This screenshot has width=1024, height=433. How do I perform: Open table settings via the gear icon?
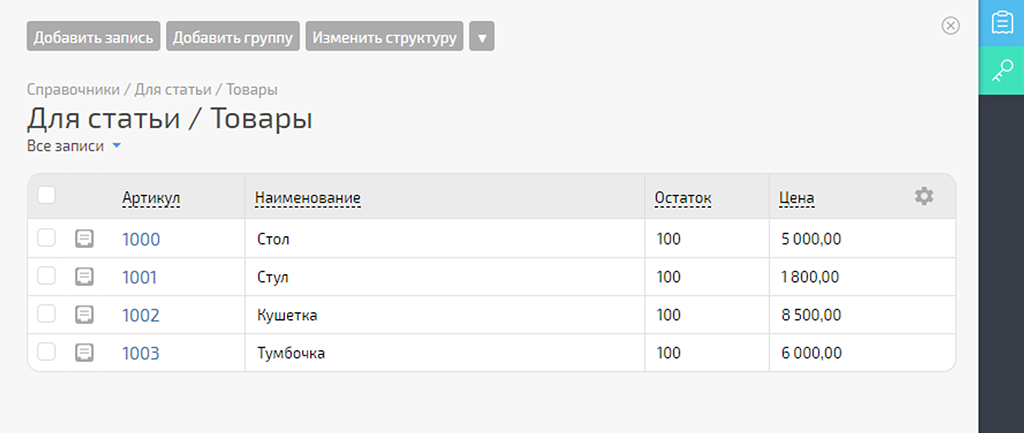[923, 196]
